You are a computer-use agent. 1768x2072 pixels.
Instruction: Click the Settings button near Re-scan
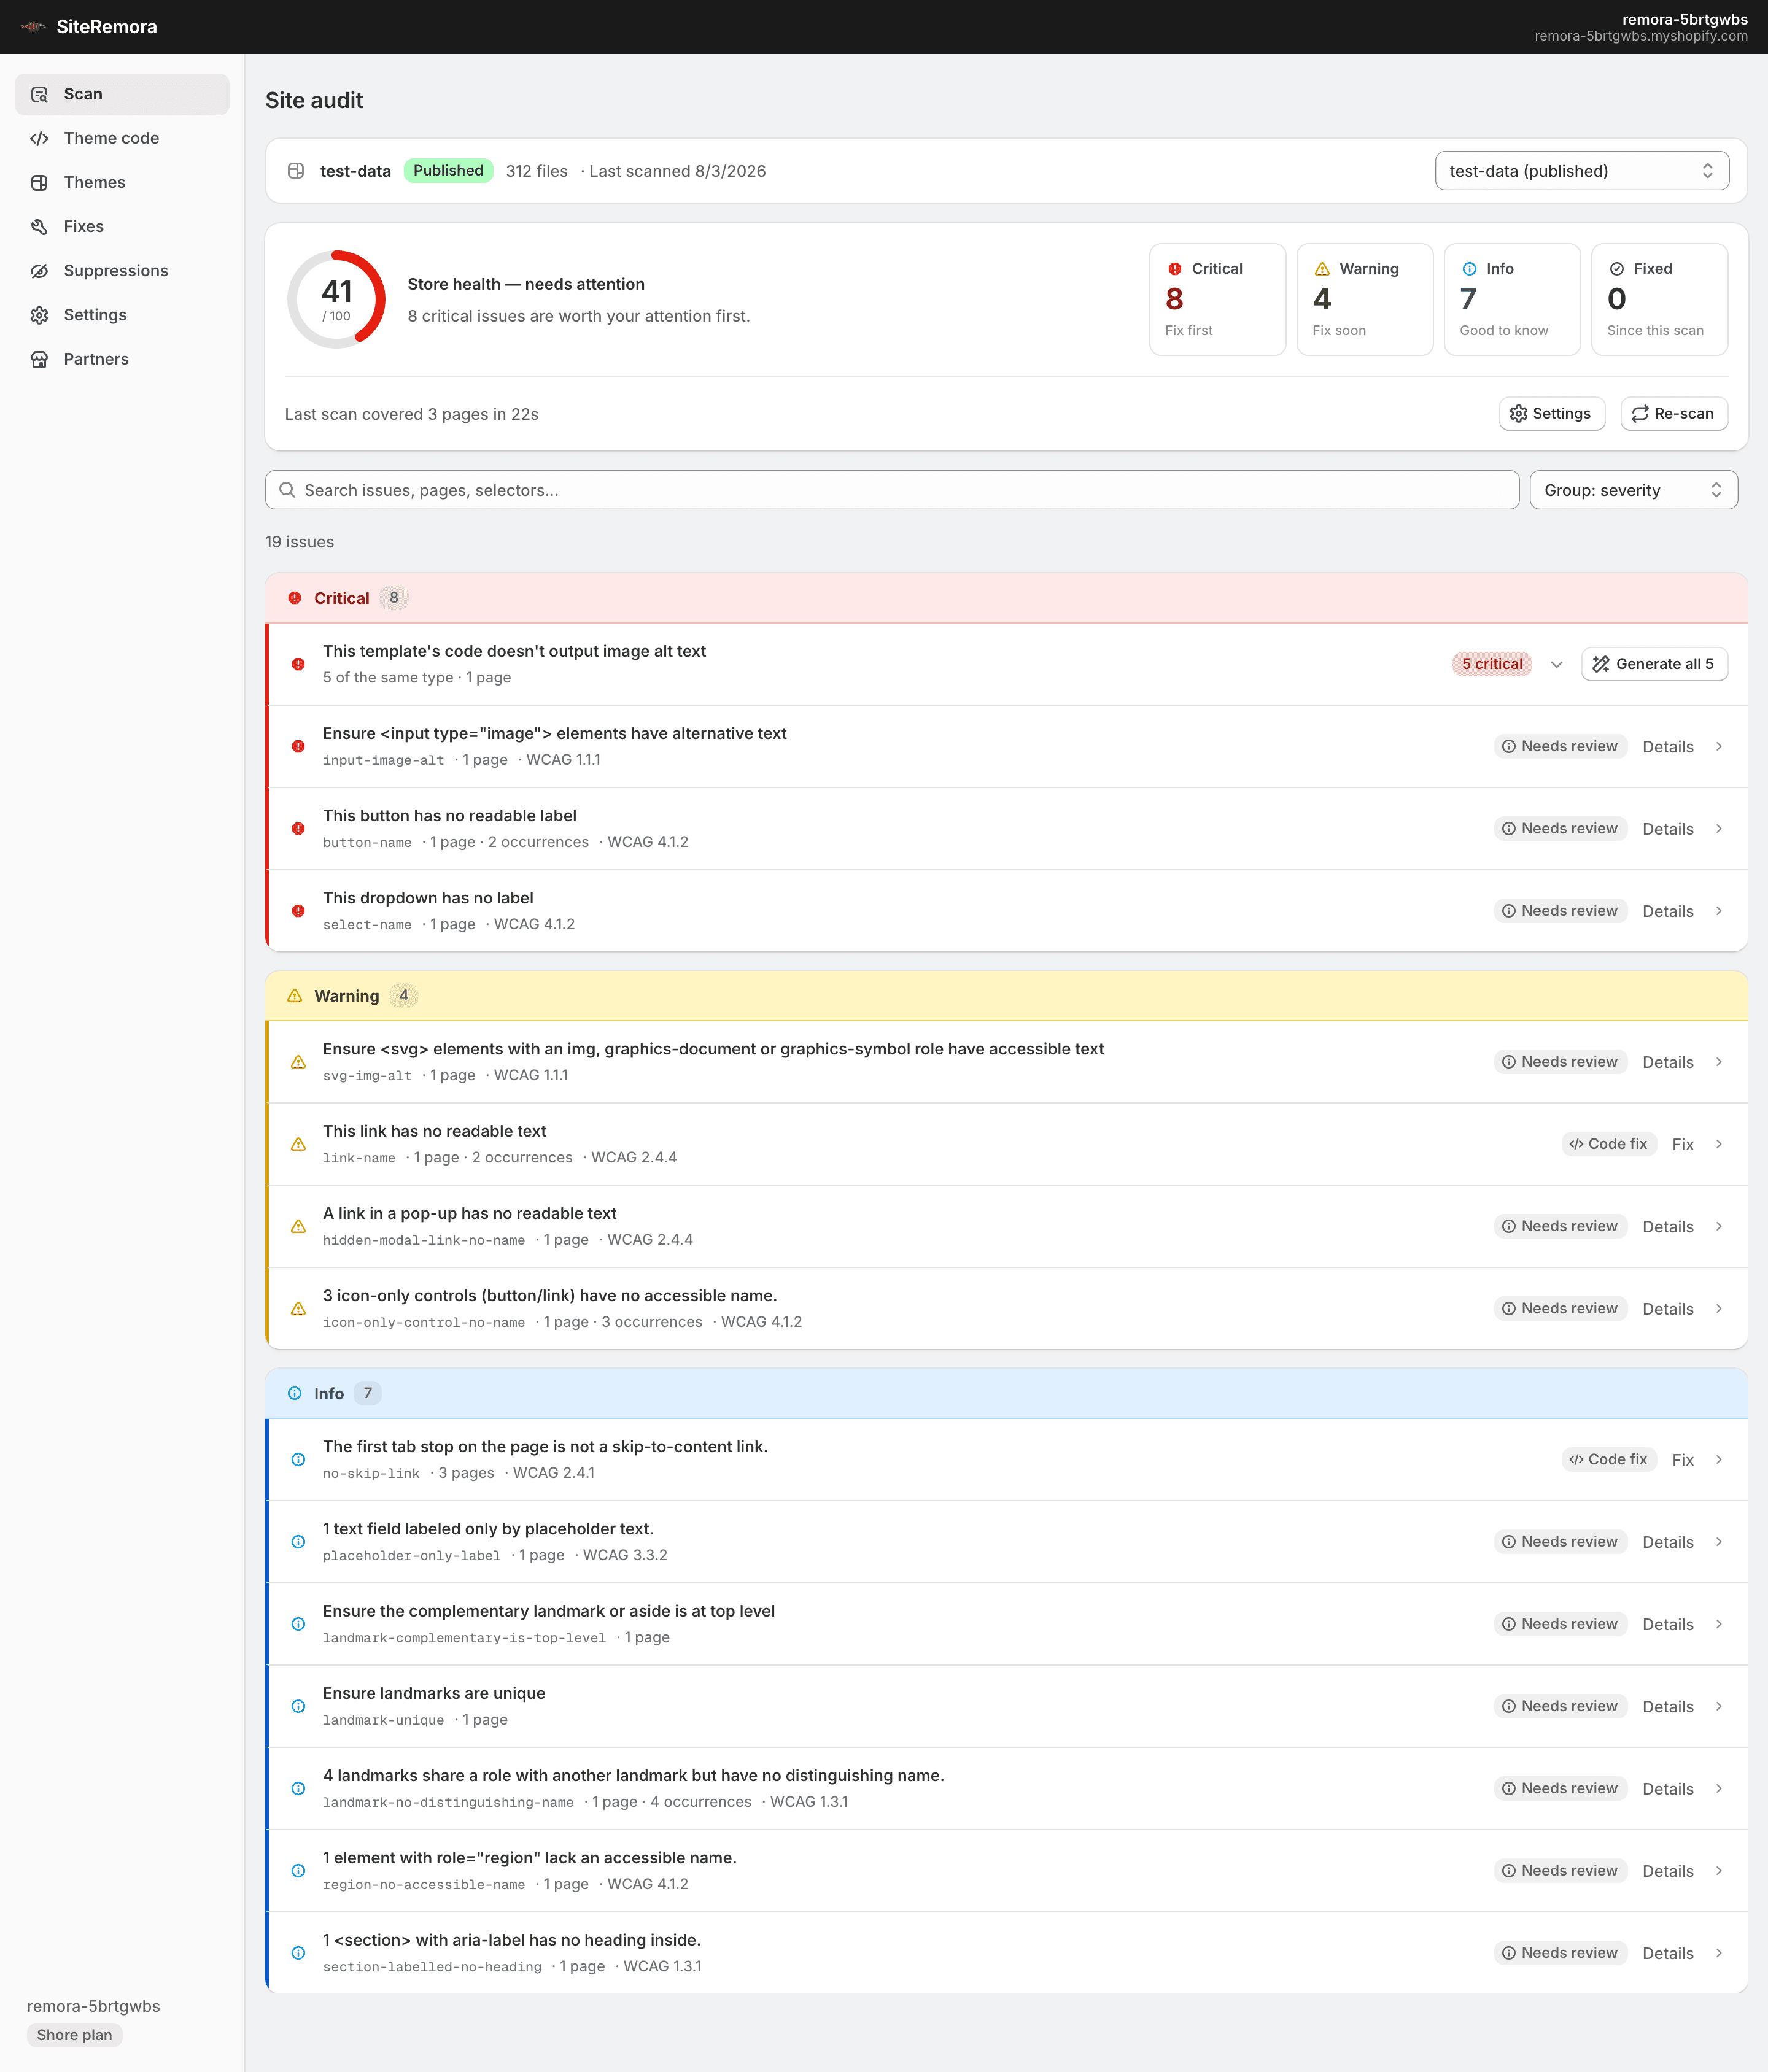coord(1551,414)
